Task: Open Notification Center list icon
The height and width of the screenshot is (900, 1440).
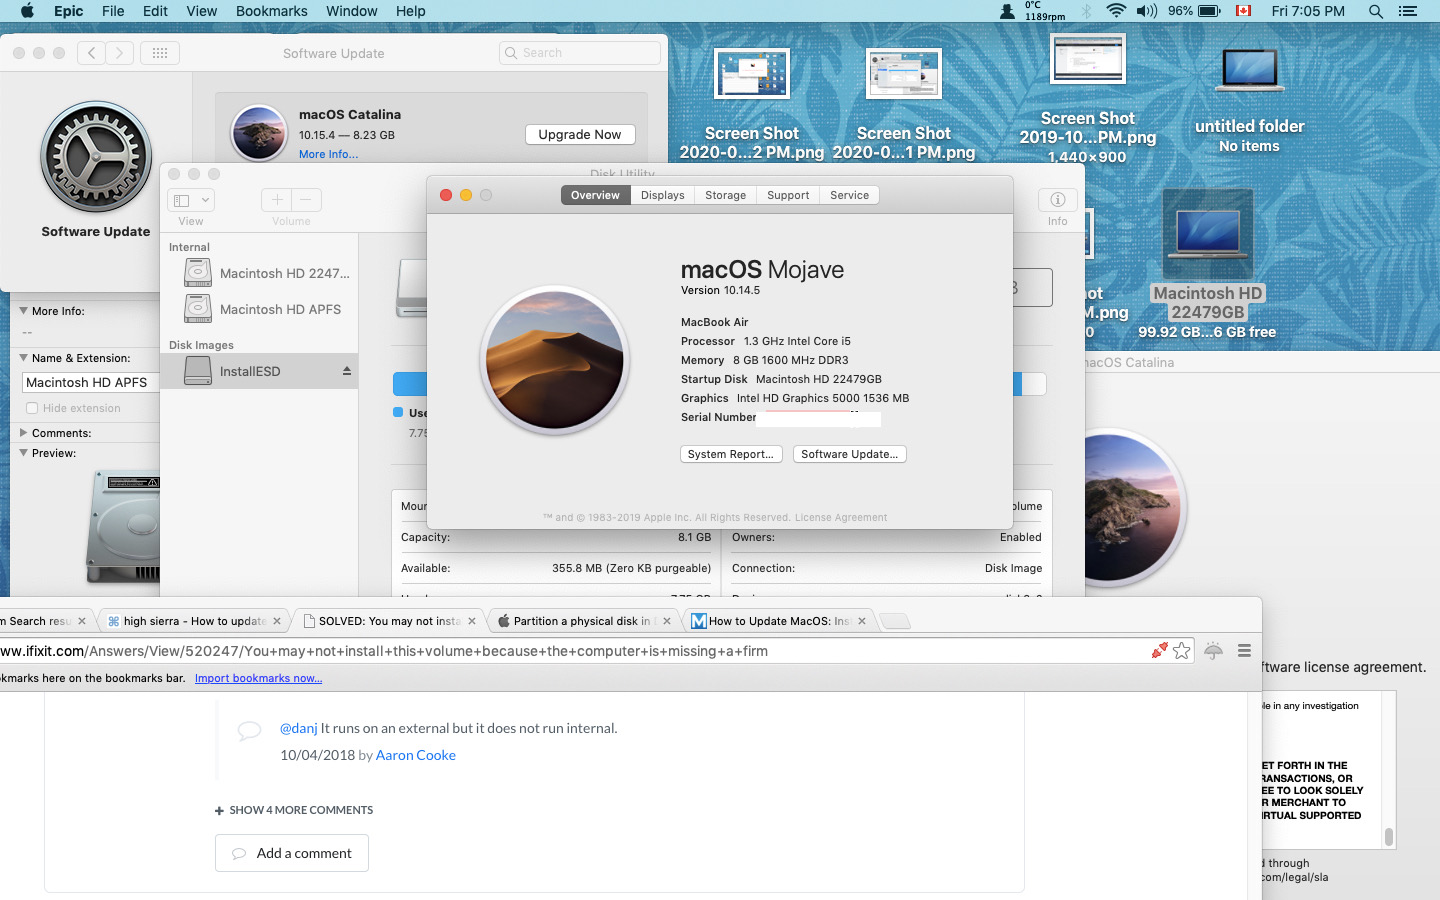Action: pyautogui.click(x=1408, y=11)
